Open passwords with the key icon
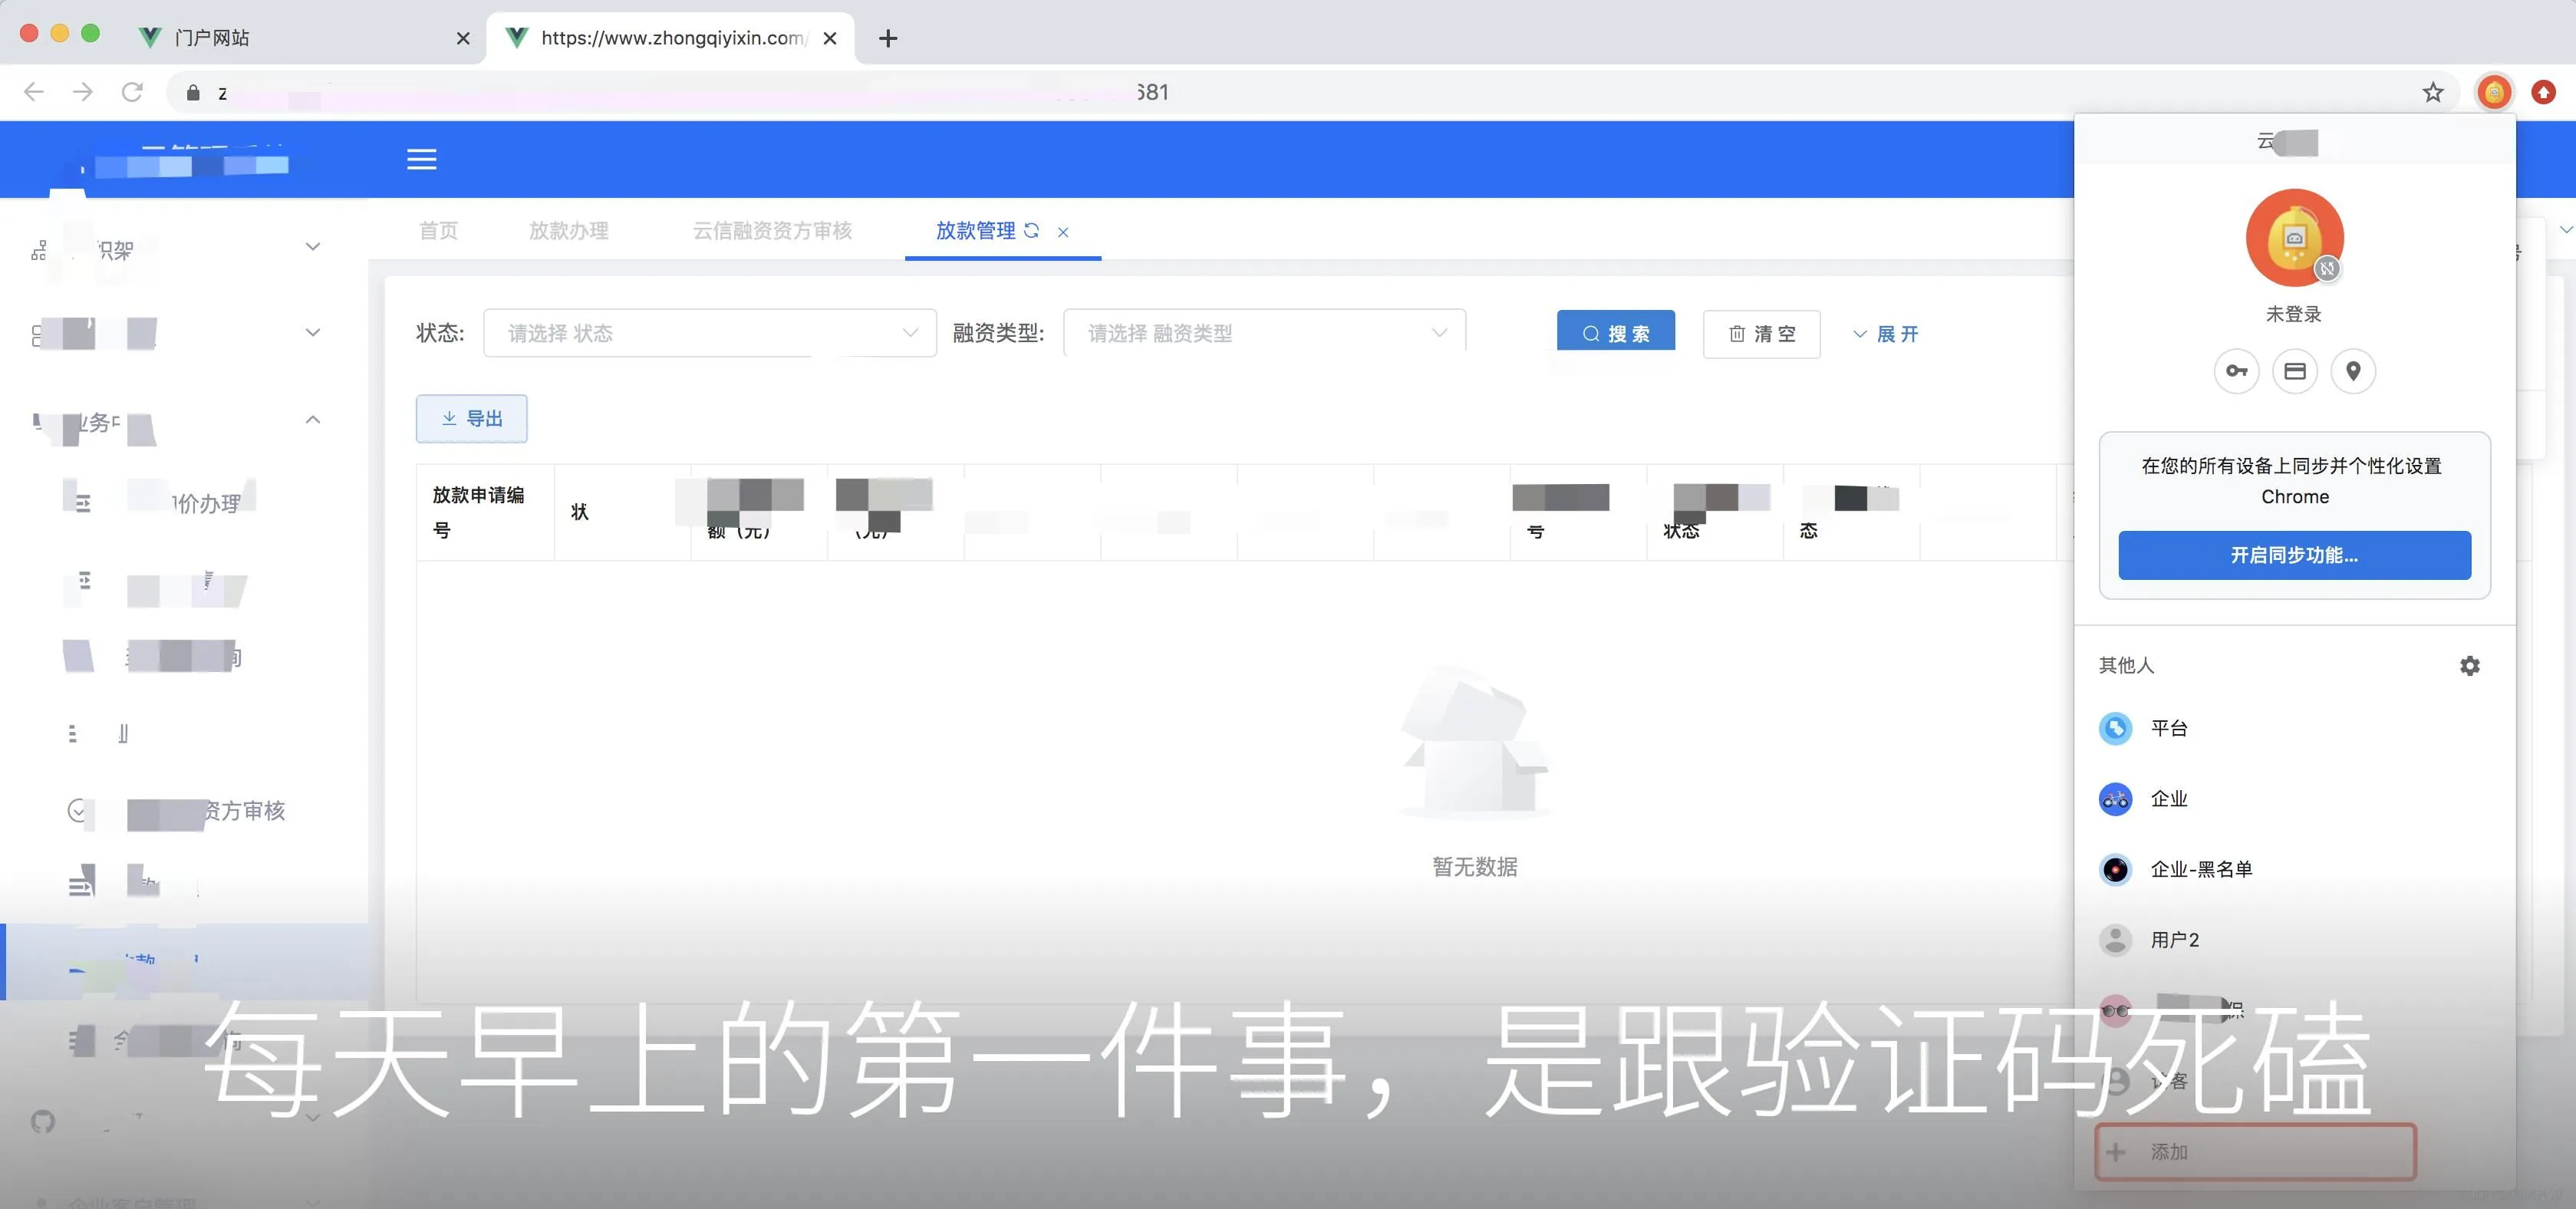 pyautogui.click(x=2236, y=371)
